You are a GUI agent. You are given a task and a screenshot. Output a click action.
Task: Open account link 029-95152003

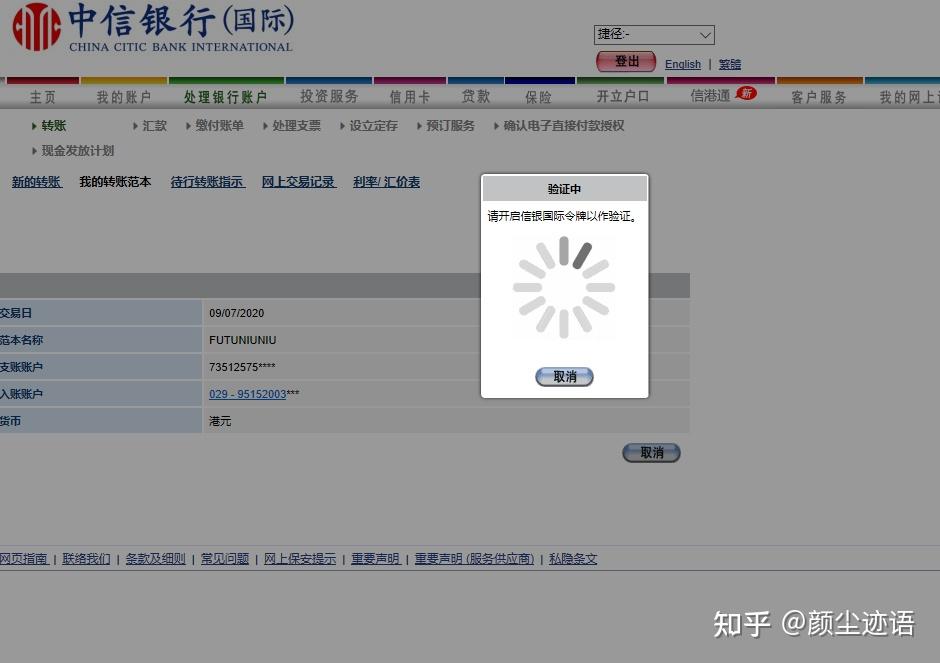point(247,394)
